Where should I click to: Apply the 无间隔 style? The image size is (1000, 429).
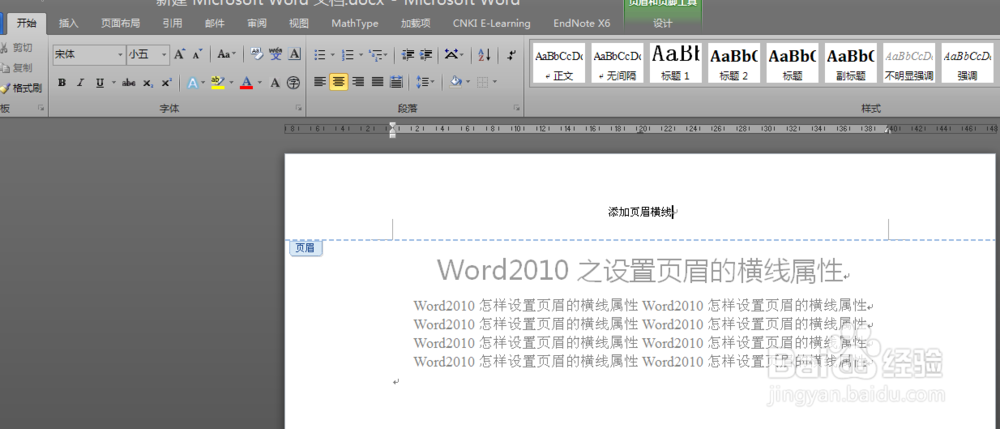617,63
